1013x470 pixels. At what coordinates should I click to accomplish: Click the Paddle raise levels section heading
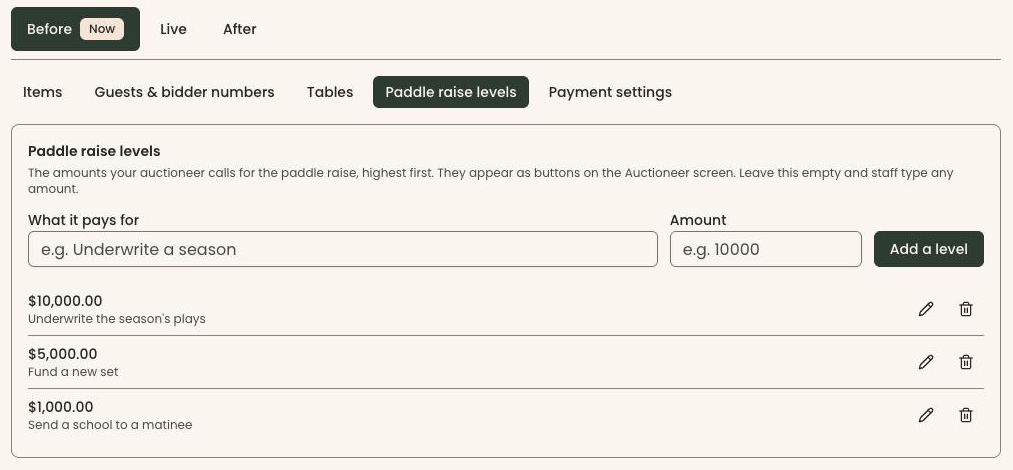pyautogui.click(x=94, y=151)
